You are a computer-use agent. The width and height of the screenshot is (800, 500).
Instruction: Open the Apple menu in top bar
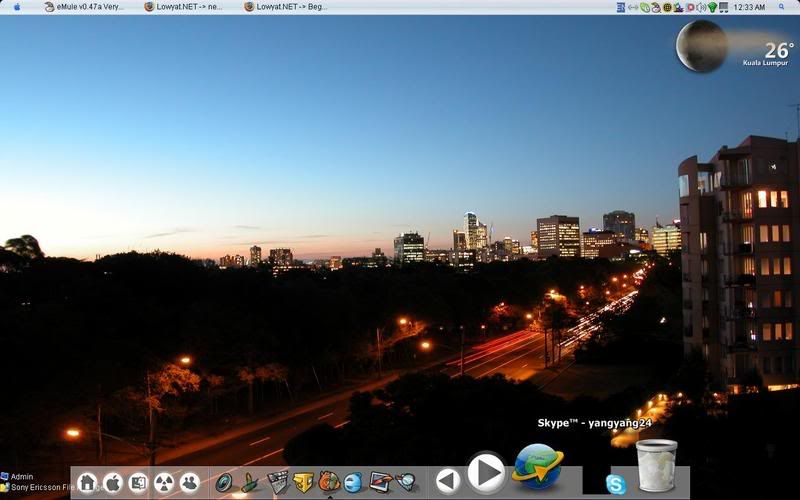pyautogui.click(x=17, y=7)
